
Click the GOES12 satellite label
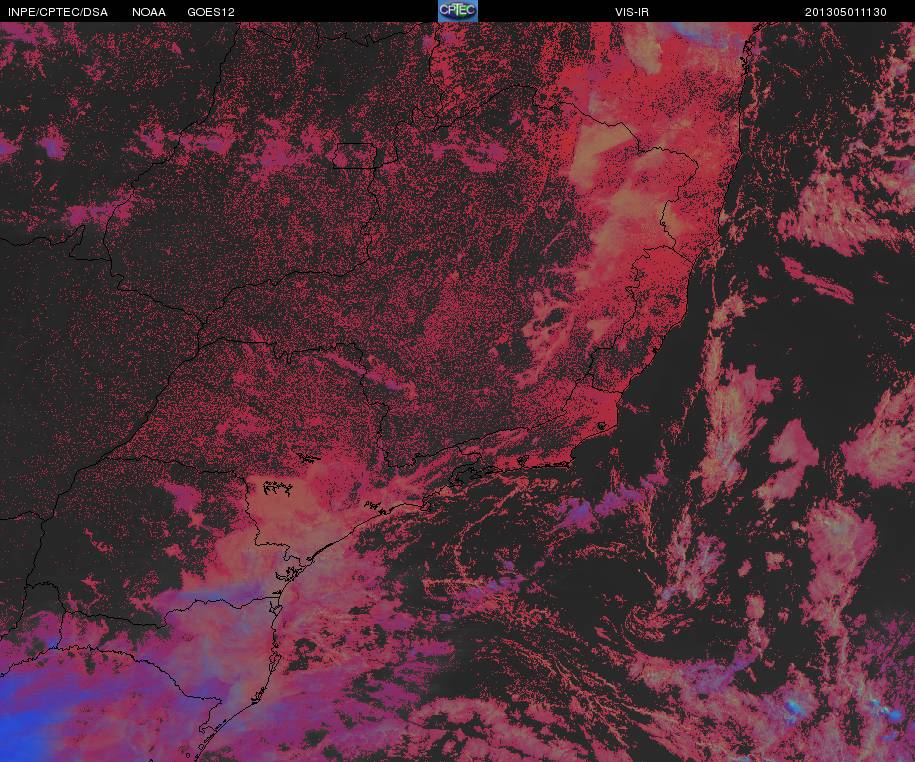[211, 12]
